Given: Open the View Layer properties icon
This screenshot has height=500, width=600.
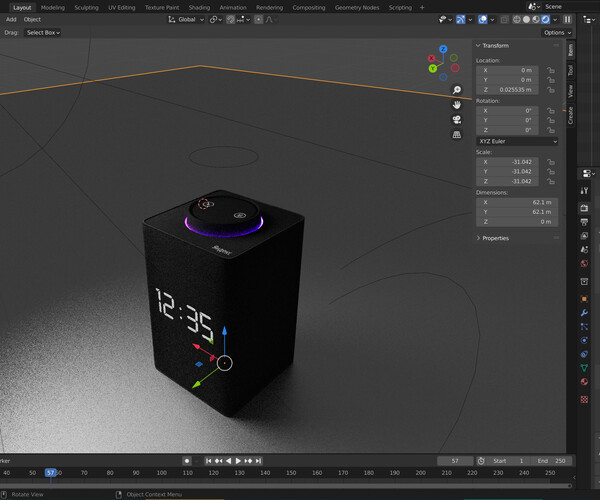Looking at the screenshot, I should point(584,236).
